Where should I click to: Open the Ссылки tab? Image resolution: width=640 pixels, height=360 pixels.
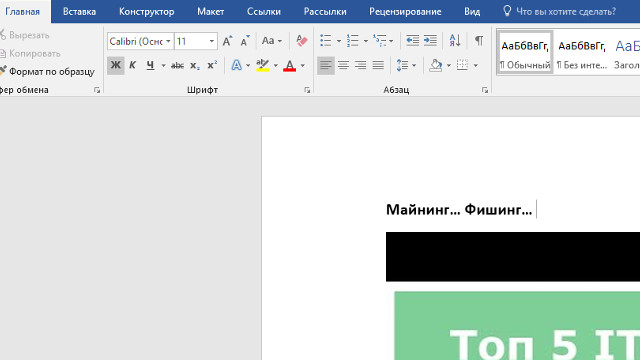click(x=264, y=11)
